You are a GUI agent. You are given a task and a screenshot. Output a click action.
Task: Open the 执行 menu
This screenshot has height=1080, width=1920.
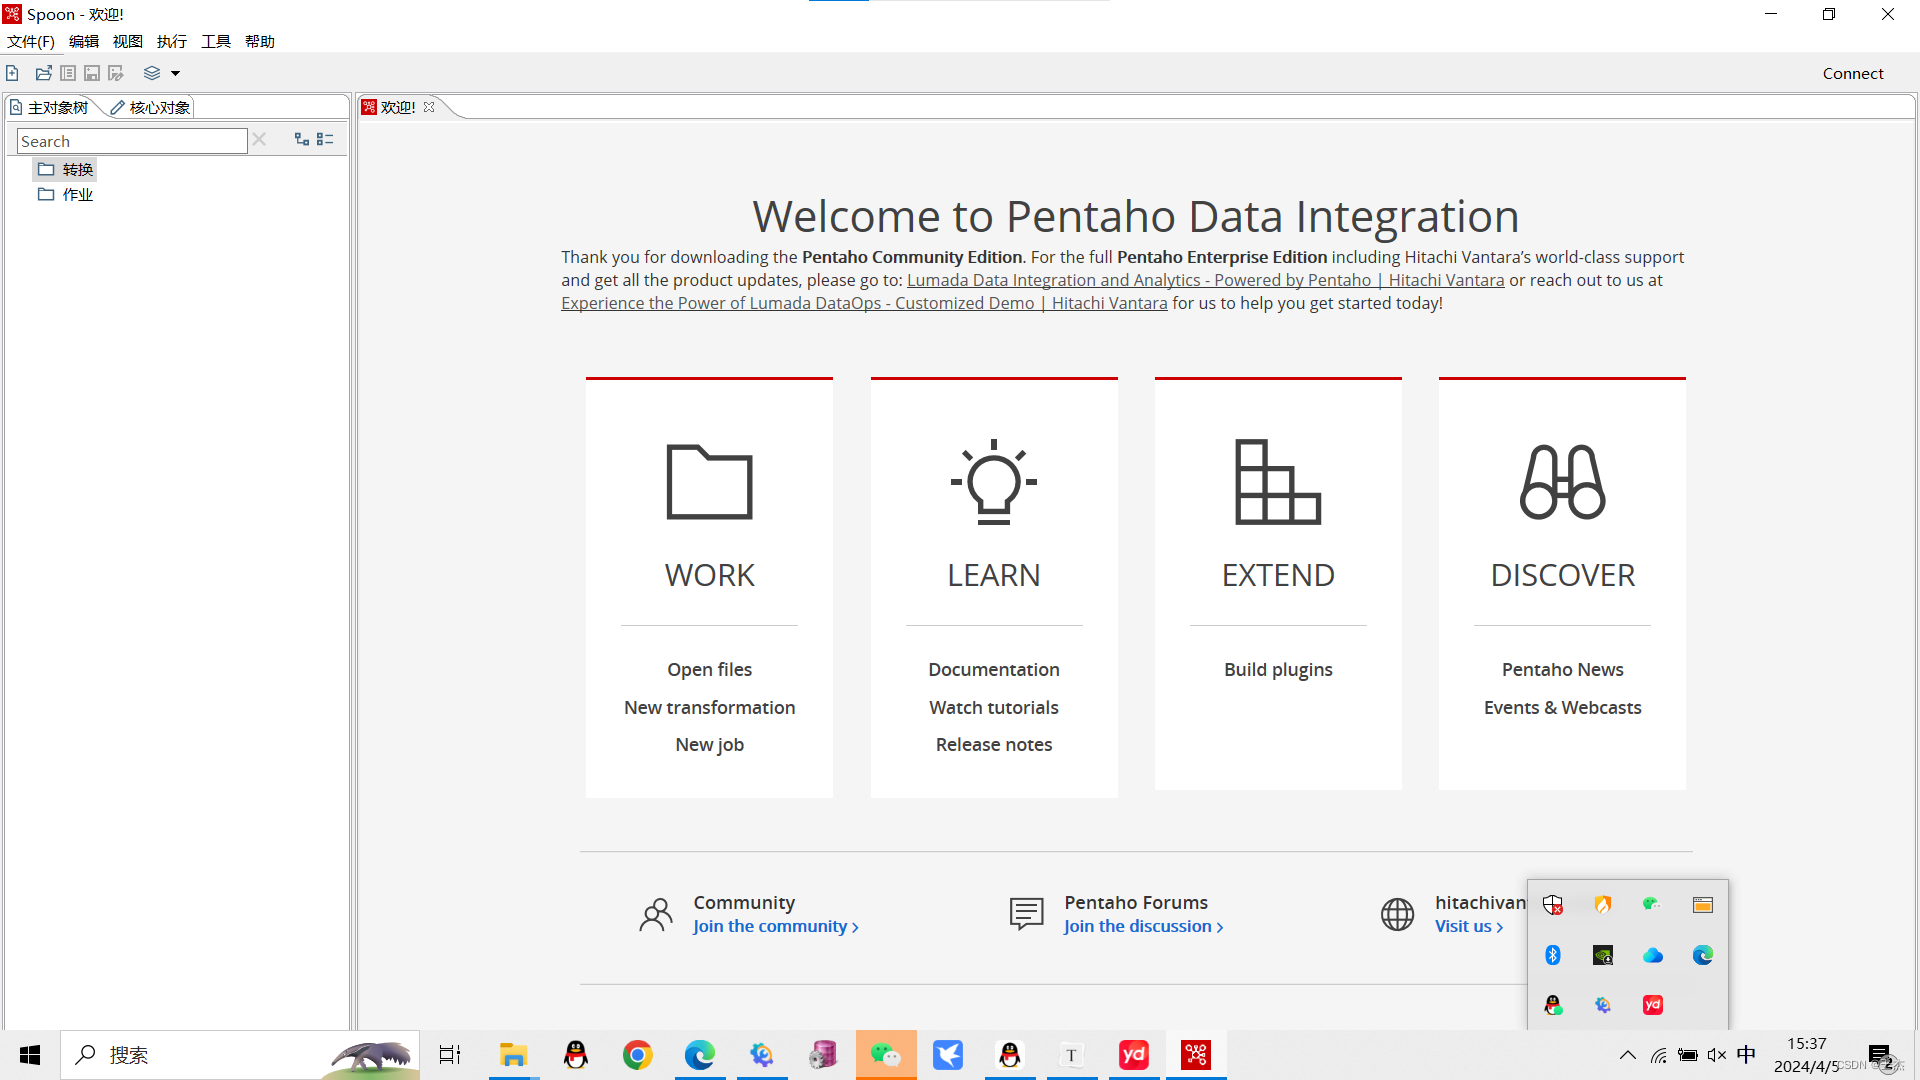tap(172, 41)
